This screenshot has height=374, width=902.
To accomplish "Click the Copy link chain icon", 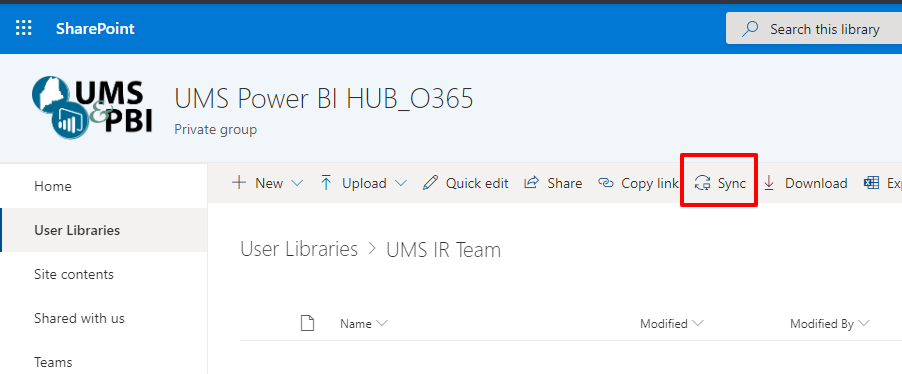I will tap(606, 183).
